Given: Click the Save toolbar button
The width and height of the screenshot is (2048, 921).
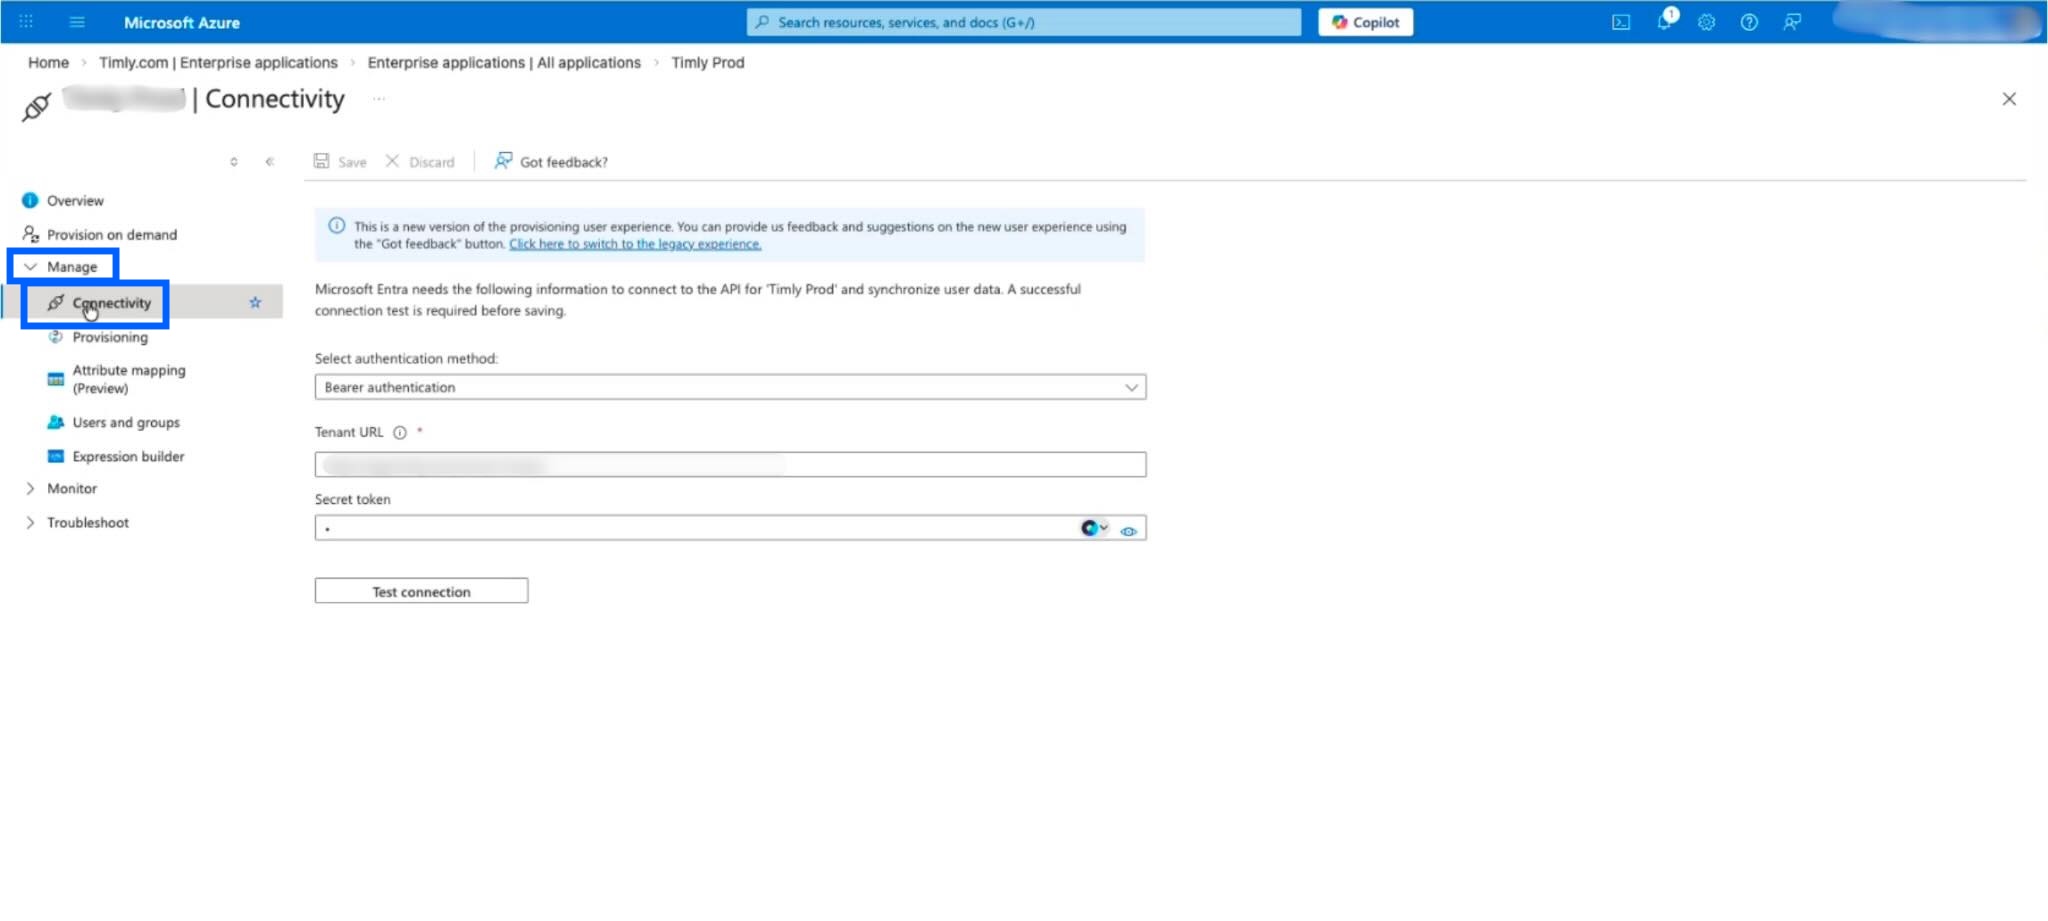Looking at the screenshot, I should click(x=340, y=162).
